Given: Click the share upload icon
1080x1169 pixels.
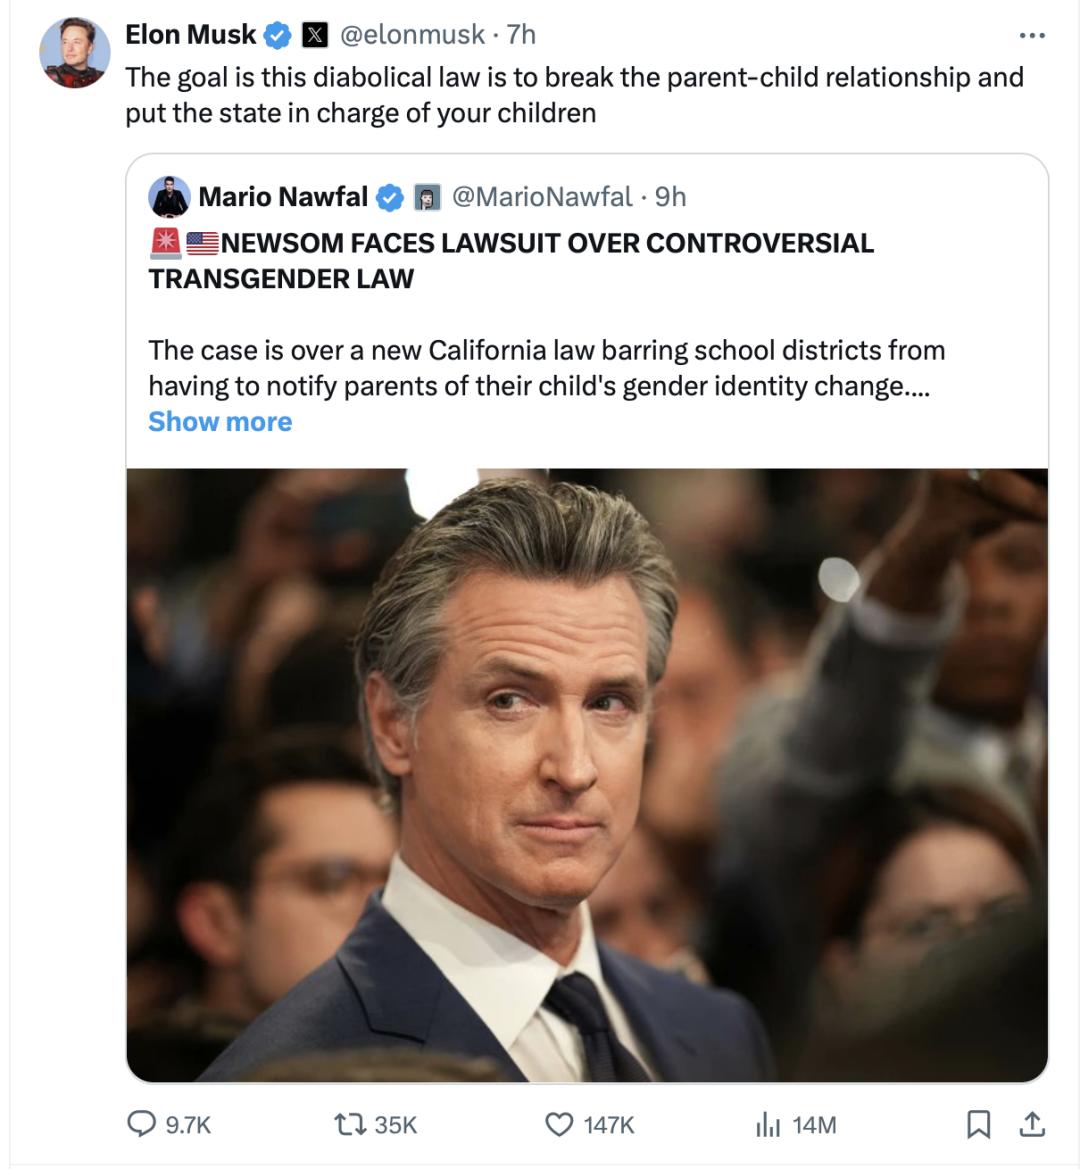Looking at the screenshot, I should click(1031, 1124).
